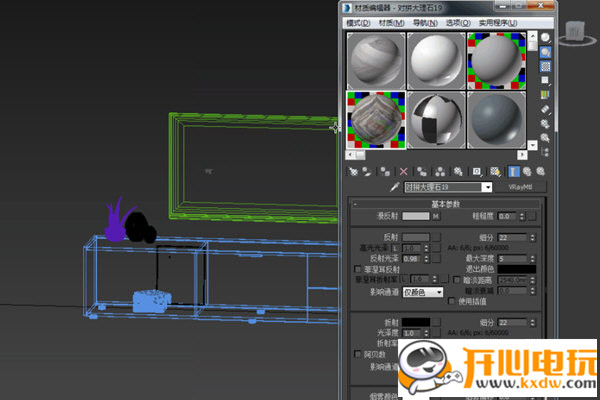Click the Get Material icon
Viewport: 600px width, 400px height.
(x=351, y=171)
